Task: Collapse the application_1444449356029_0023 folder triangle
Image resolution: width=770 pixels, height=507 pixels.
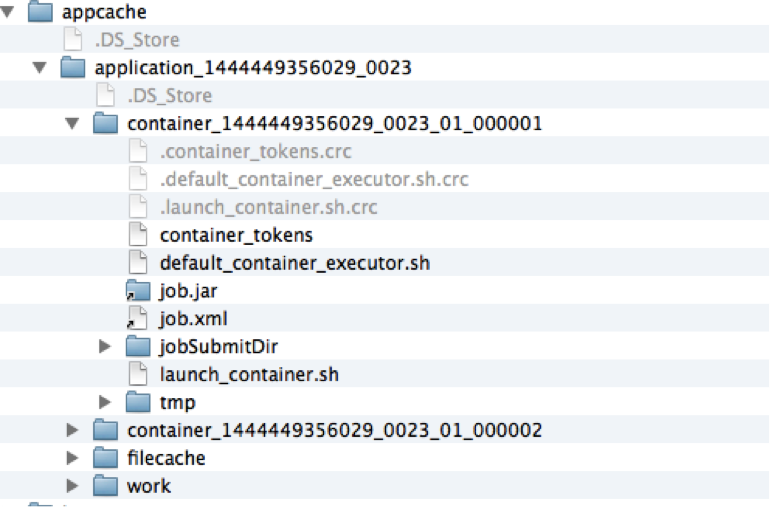Action: click(40, 67)
